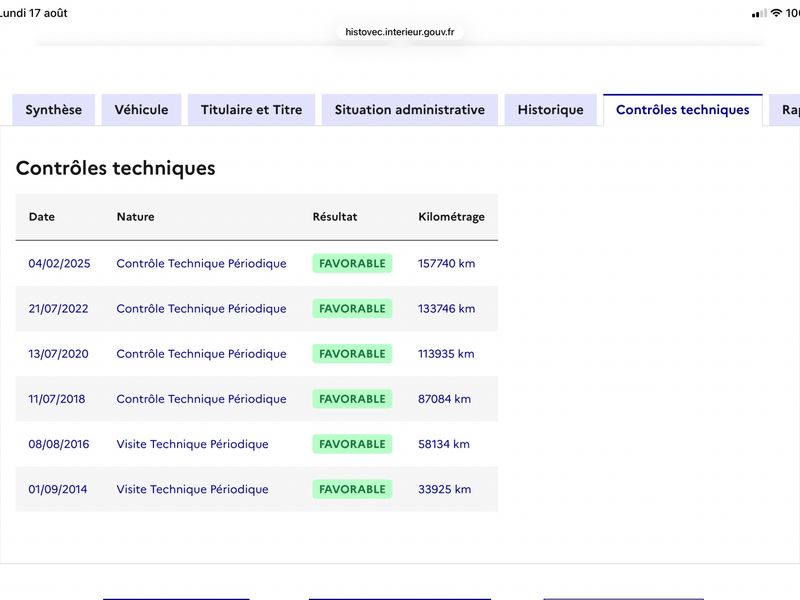The width and height of the screenshot is (800, 600).
Task: Select date 11/07/2018
Action: coord(57,399)
